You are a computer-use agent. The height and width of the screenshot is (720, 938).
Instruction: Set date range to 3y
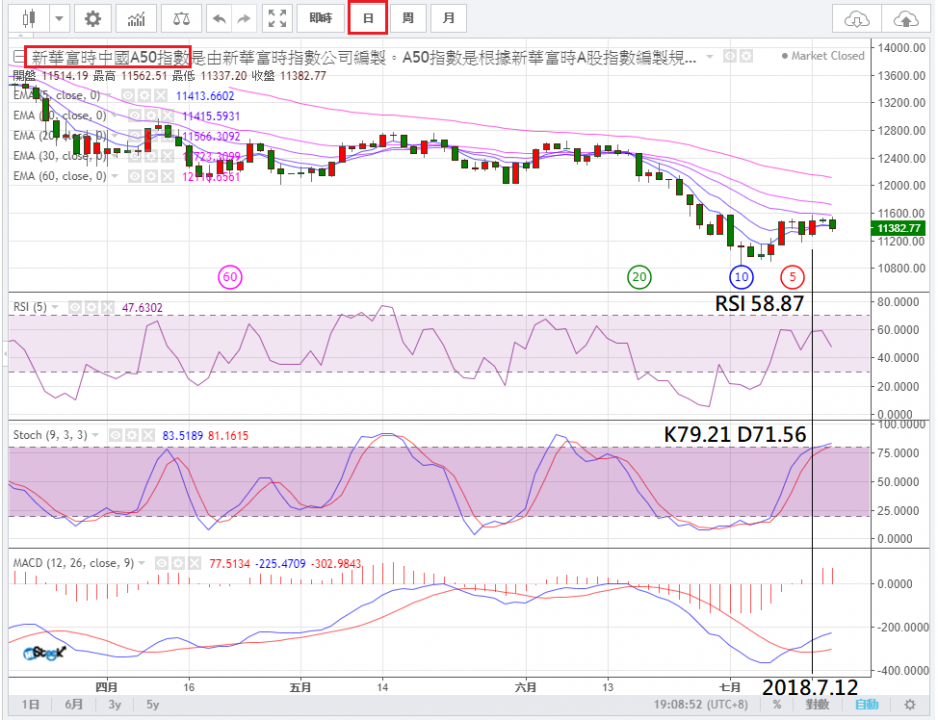tap(115, 704)
